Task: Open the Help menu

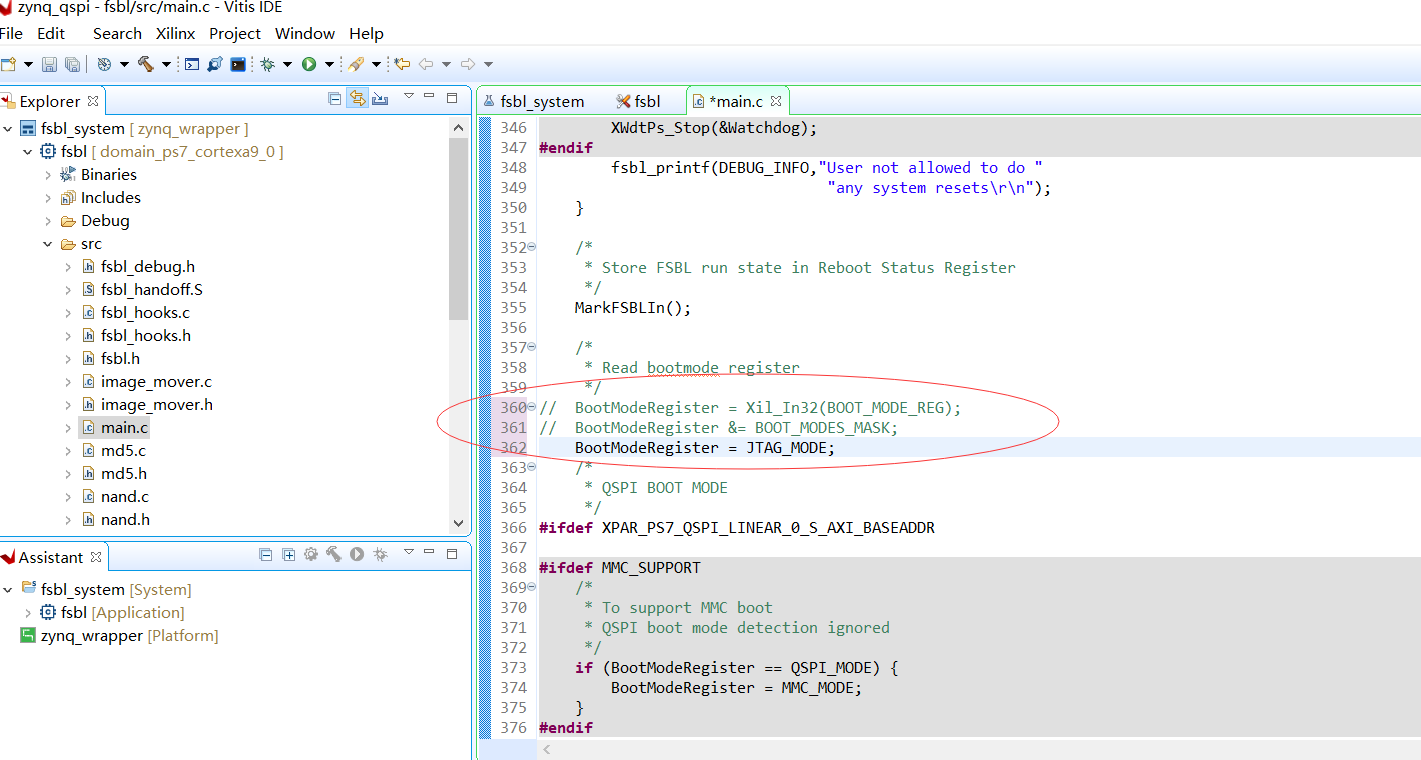Action: (x=366, y=33)
